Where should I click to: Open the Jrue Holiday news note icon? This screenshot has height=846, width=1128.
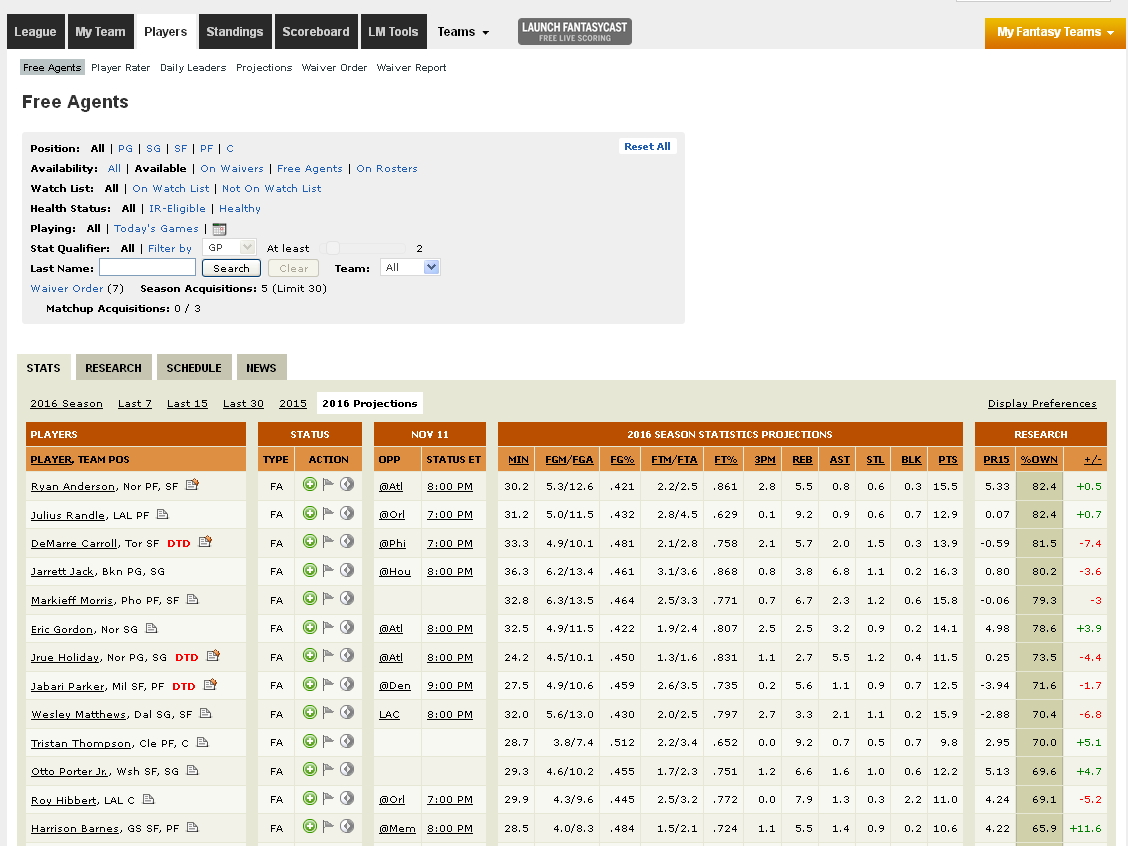[x=213, y=655]
